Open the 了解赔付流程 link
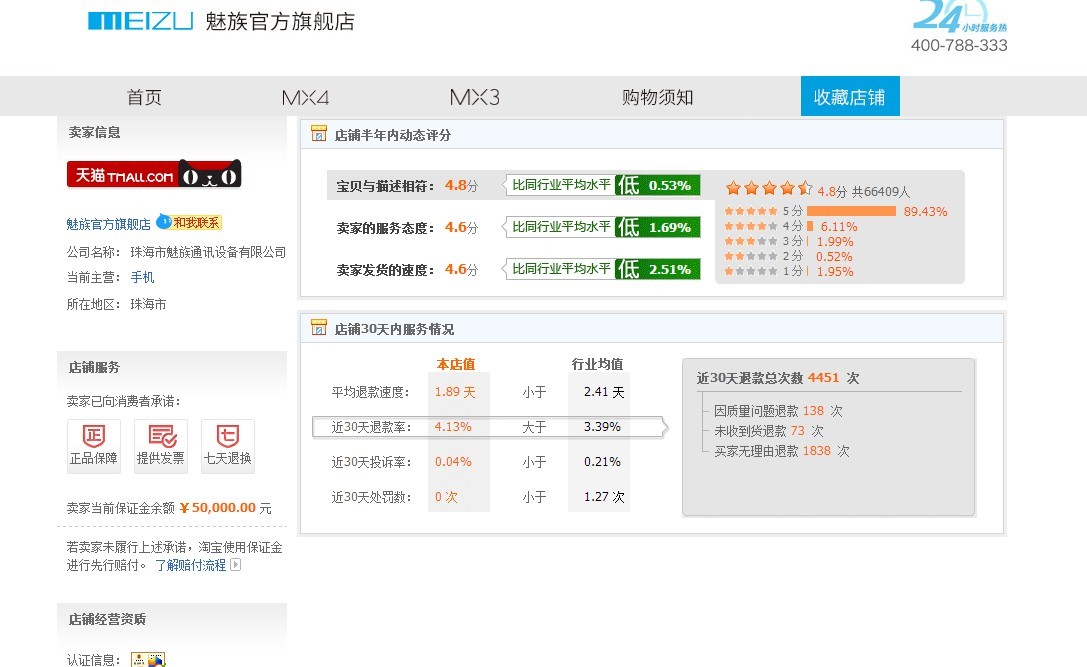 pyautogui.click(x=190, y=565)
